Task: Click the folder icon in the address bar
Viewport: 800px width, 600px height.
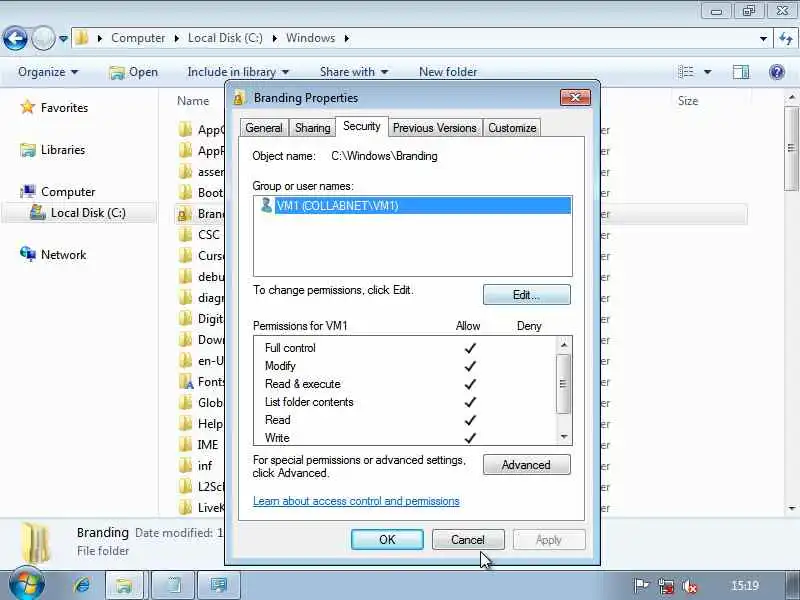Action: pyautogui.click(x=82, y=38)
